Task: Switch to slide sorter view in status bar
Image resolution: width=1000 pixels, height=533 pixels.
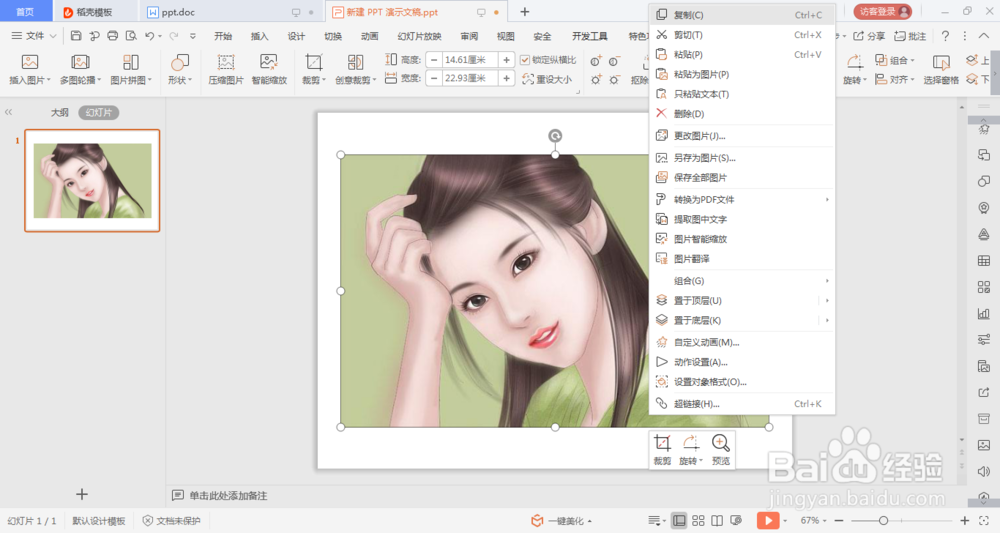Action: tap(698, 521)
